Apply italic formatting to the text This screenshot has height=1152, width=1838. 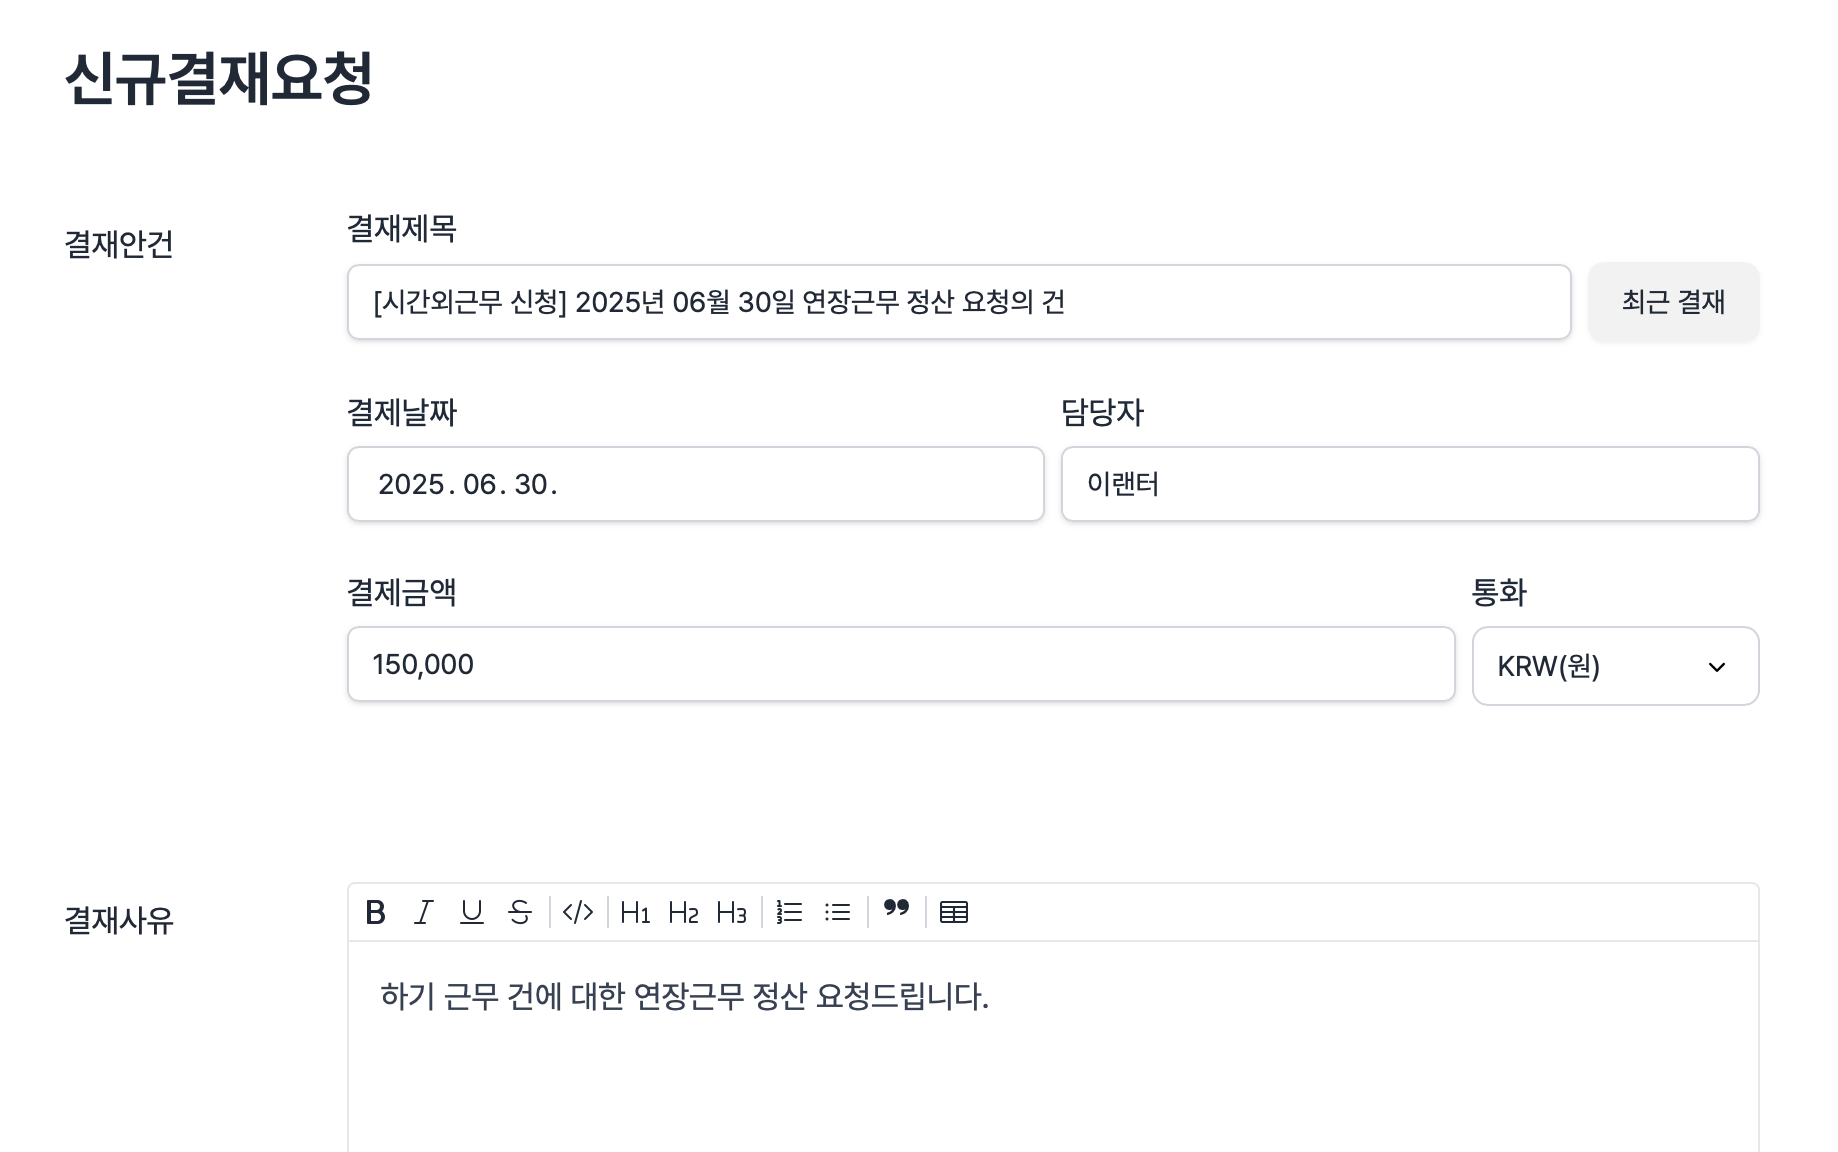(424, 912)
